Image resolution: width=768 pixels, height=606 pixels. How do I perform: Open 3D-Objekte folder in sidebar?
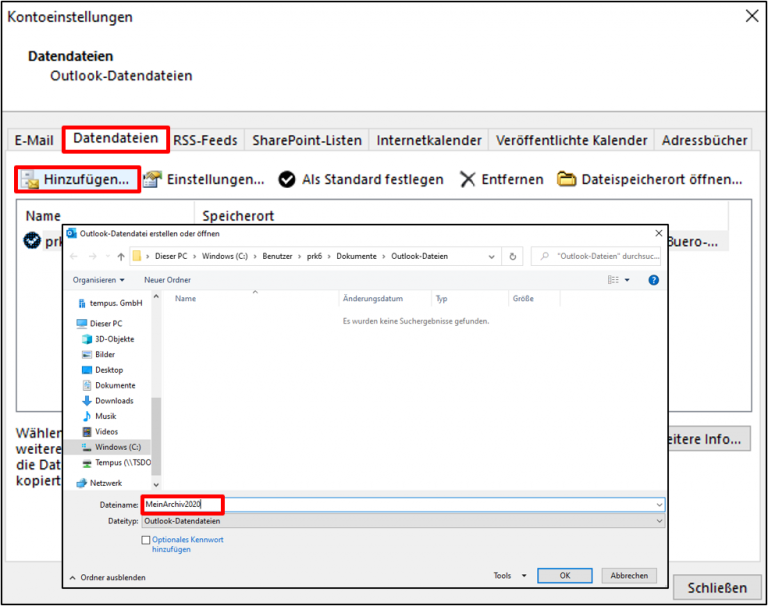[108, 339]
